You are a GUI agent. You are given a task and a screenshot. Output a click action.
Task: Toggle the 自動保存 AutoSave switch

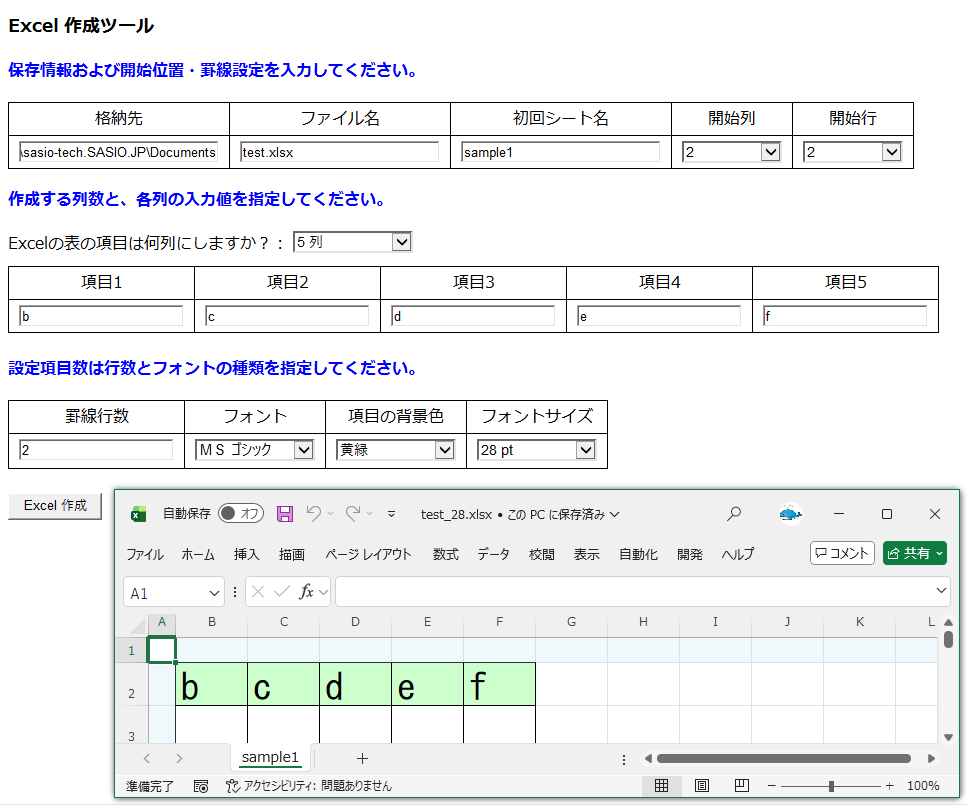pyautogui.click(x=241, y=514)
